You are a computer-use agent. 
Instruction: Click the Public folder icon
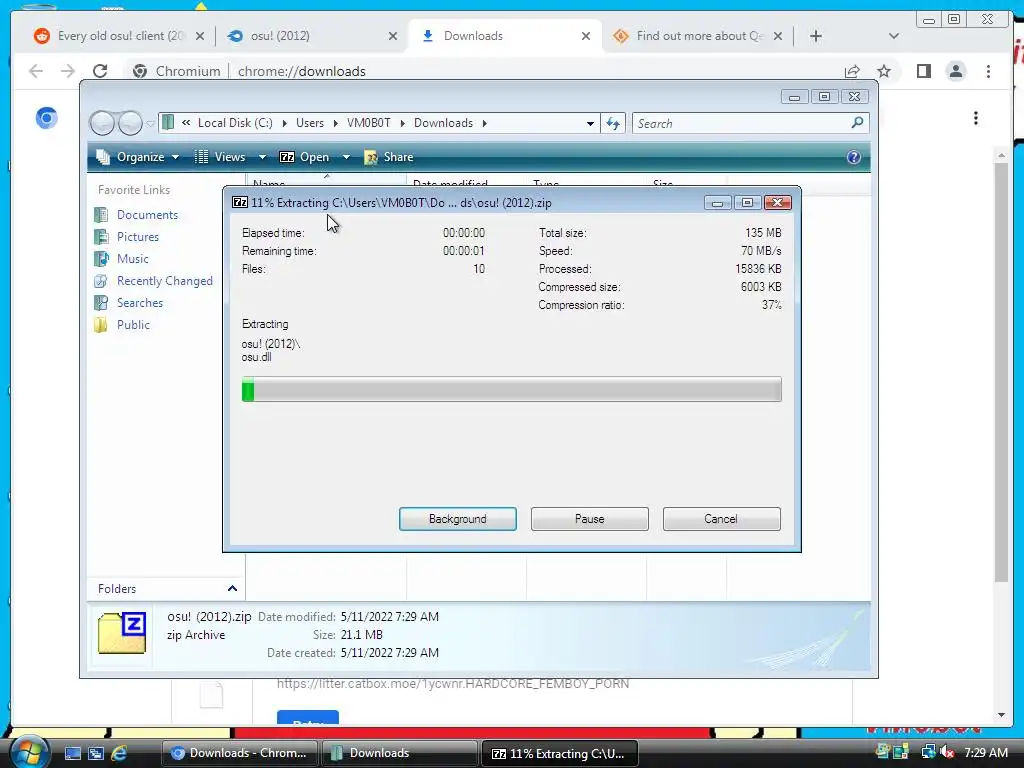click(x=101, y=325)
